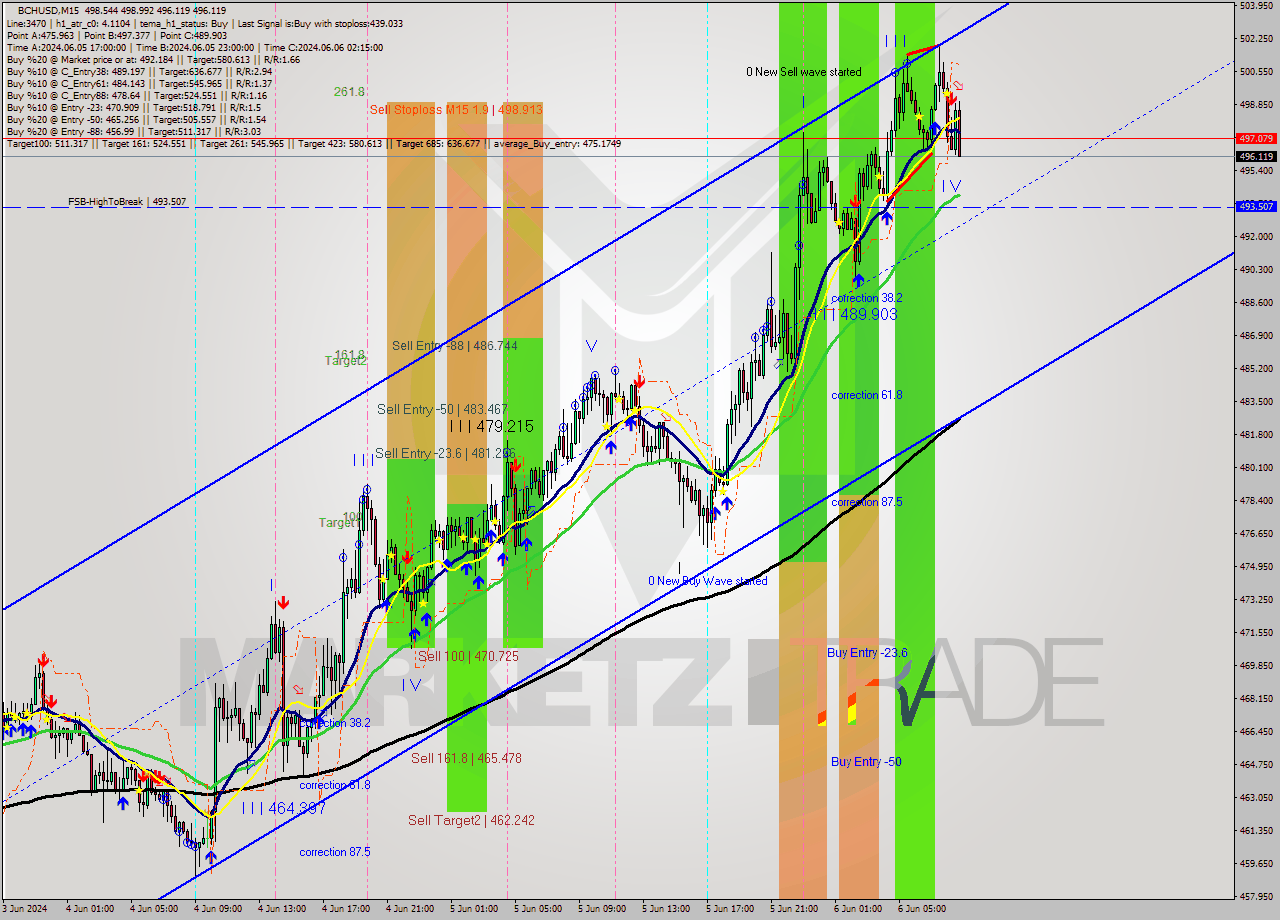
Task: Click the 'correction 61.8' label below 489.903
Action: tap(867, 395)
